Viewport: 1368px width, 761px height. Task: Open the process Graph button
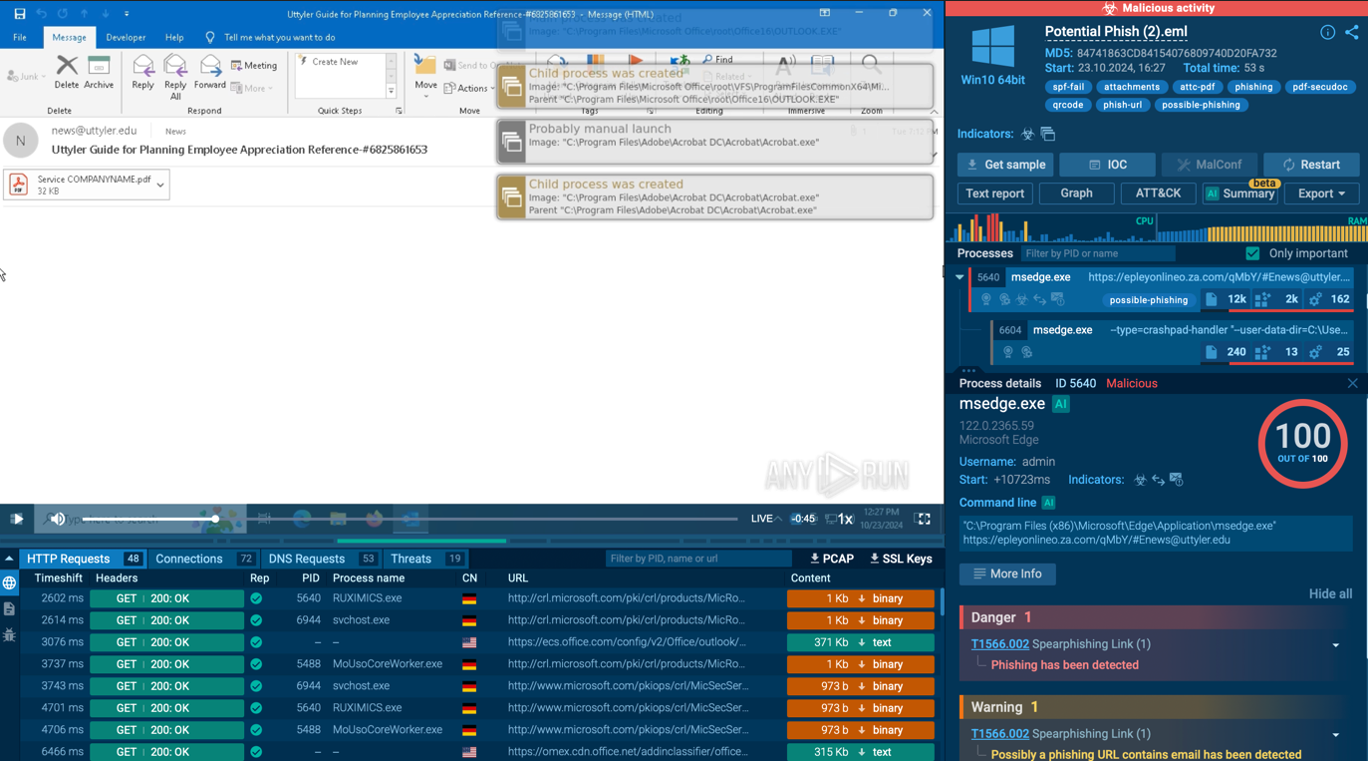point(1076,193)
